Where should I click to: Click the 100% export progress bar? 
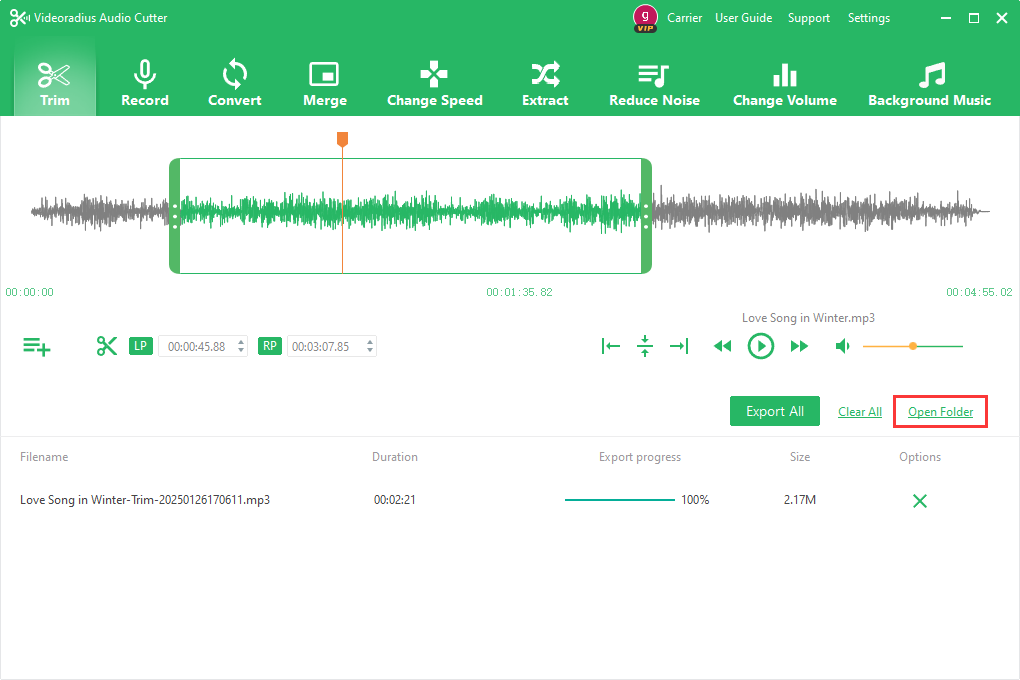tap(620, 500)
